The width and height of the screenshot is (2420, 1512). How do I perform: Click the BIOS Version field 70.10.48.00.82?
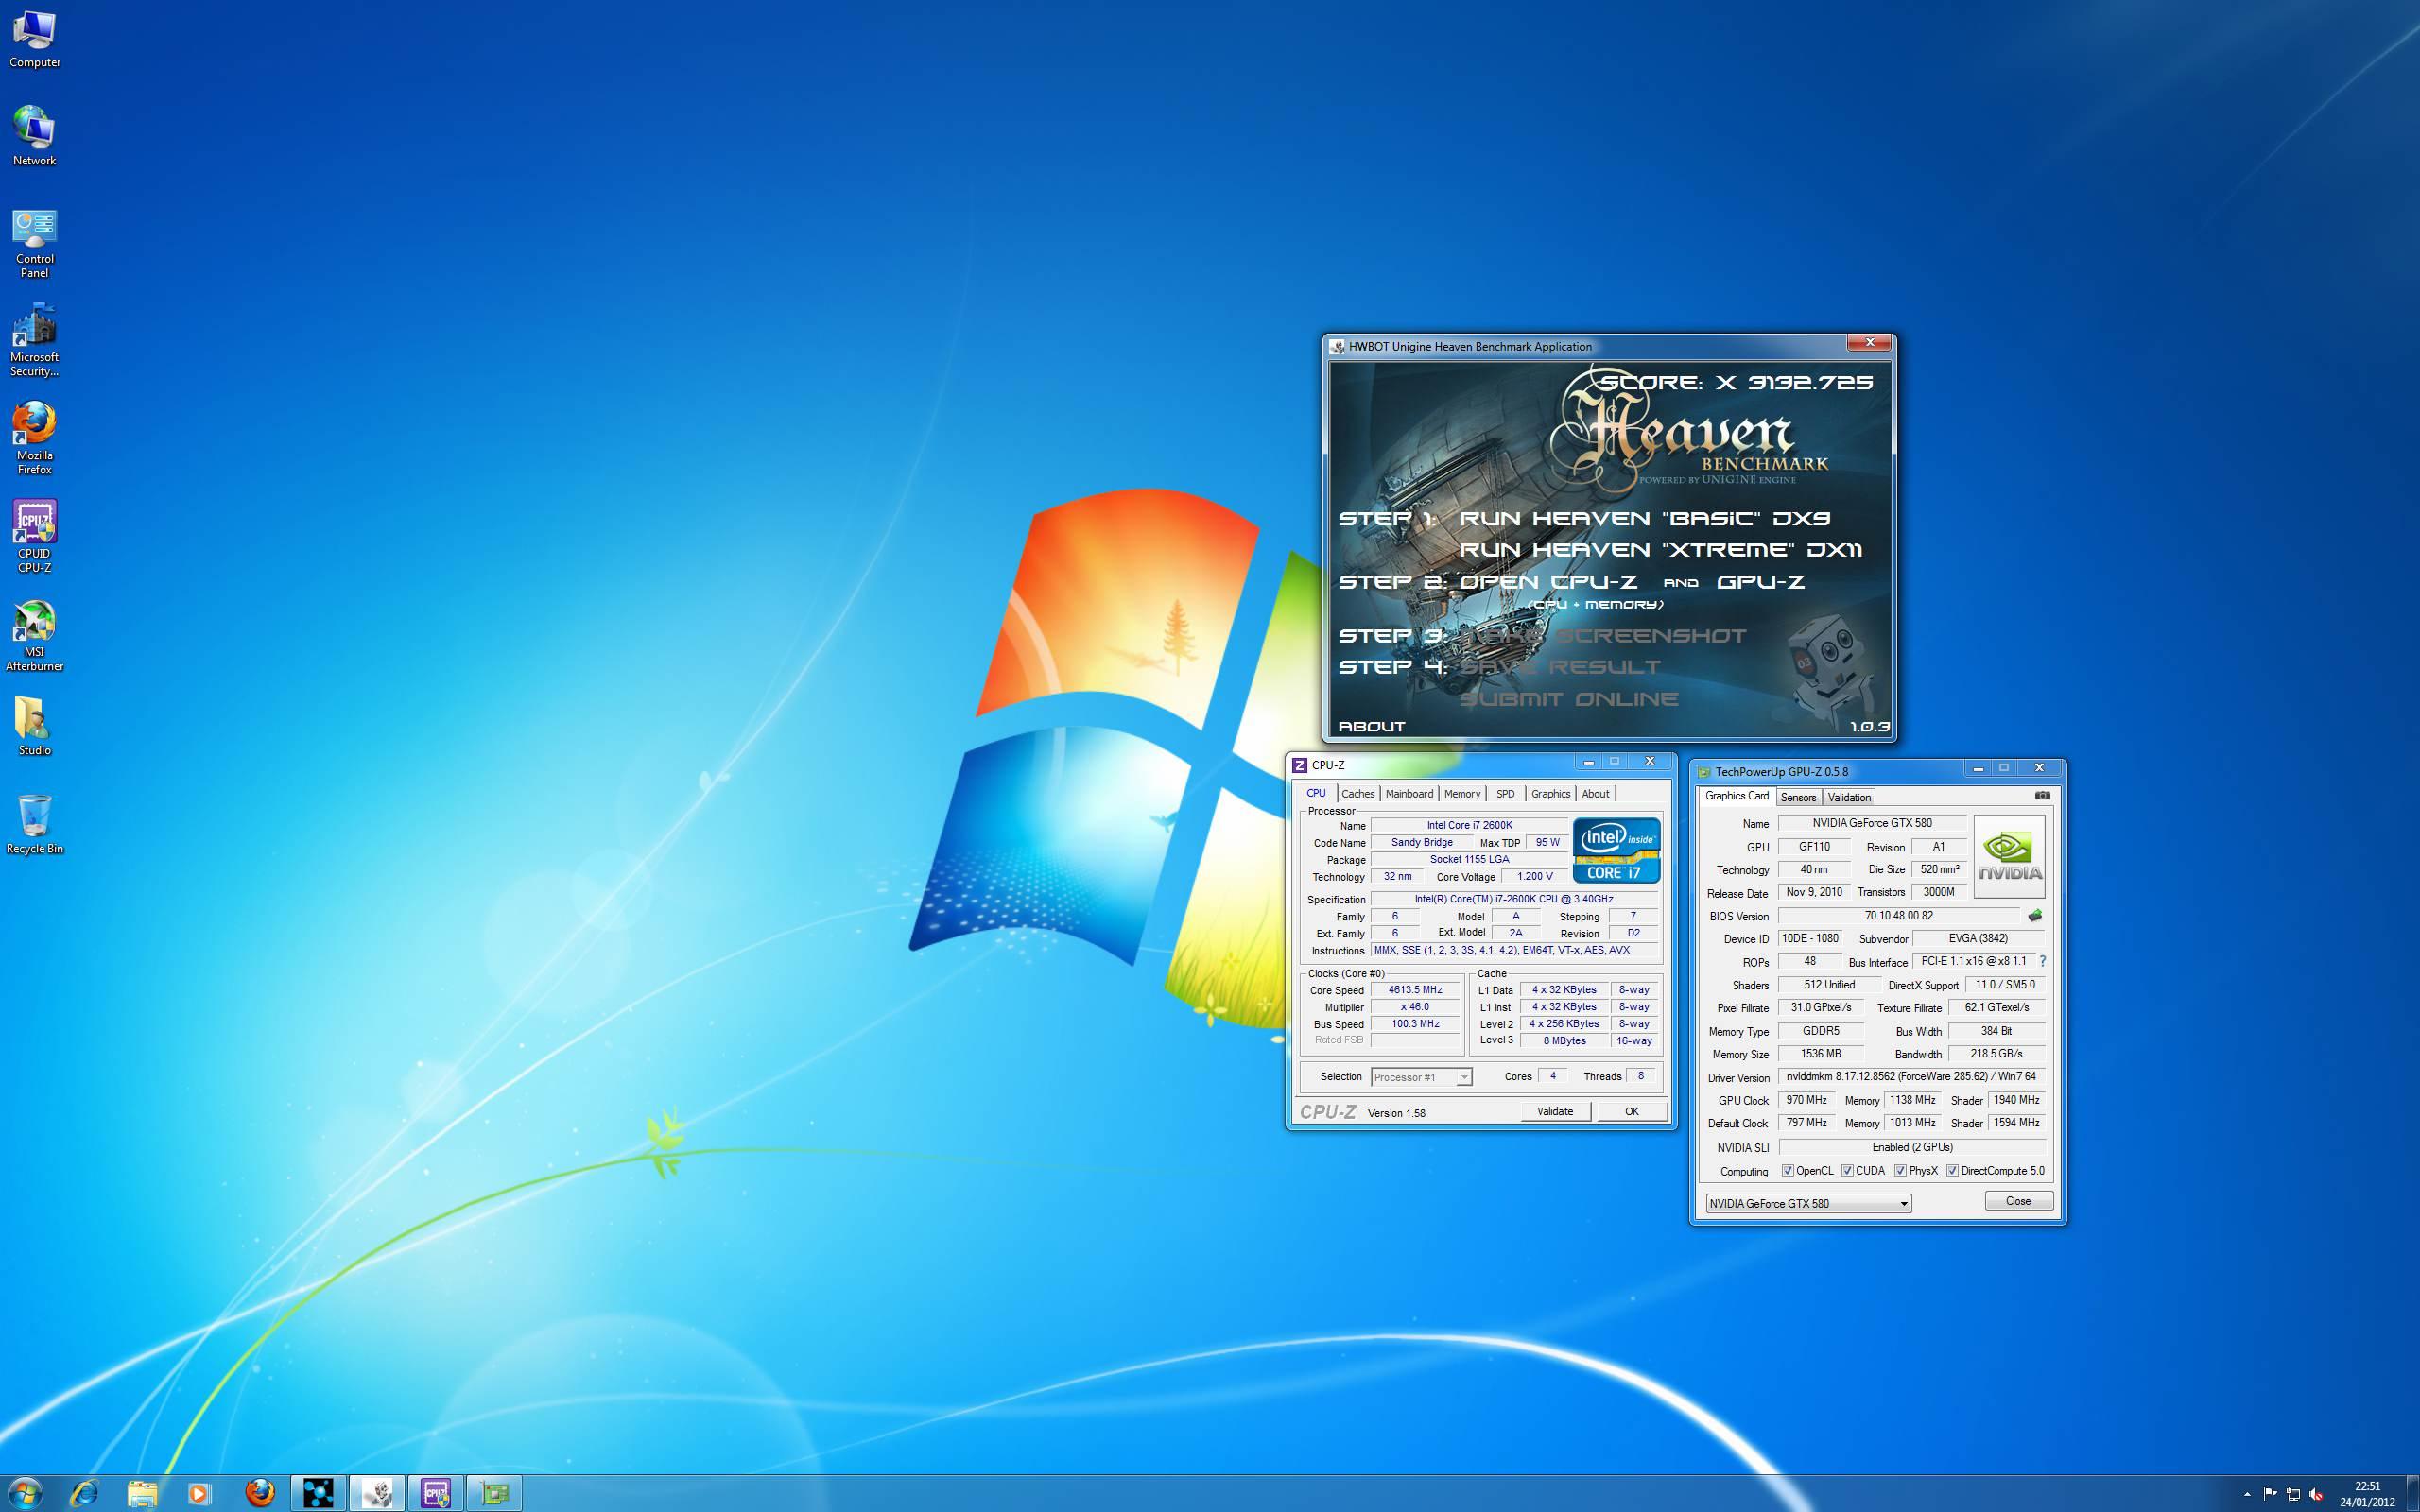click(1899, 915)
